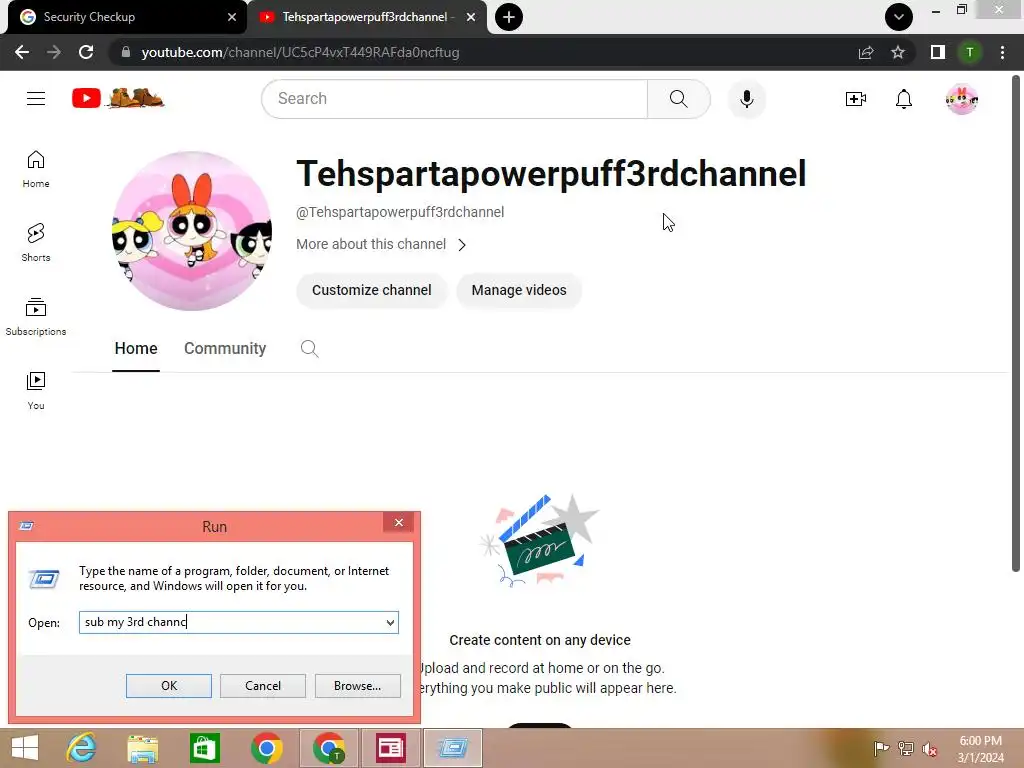This screenshot has height=768, width=1024.
Task: Click the address bar URL
Action: point(300,52)
